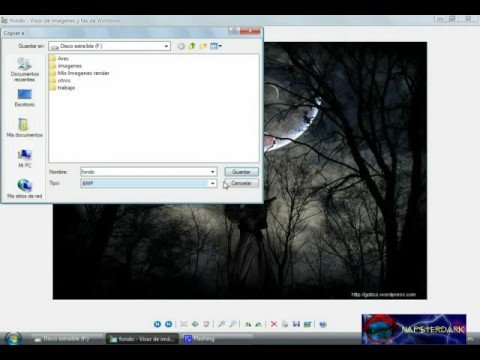Open Documentos recientes in places bar

tap(24, 70)
